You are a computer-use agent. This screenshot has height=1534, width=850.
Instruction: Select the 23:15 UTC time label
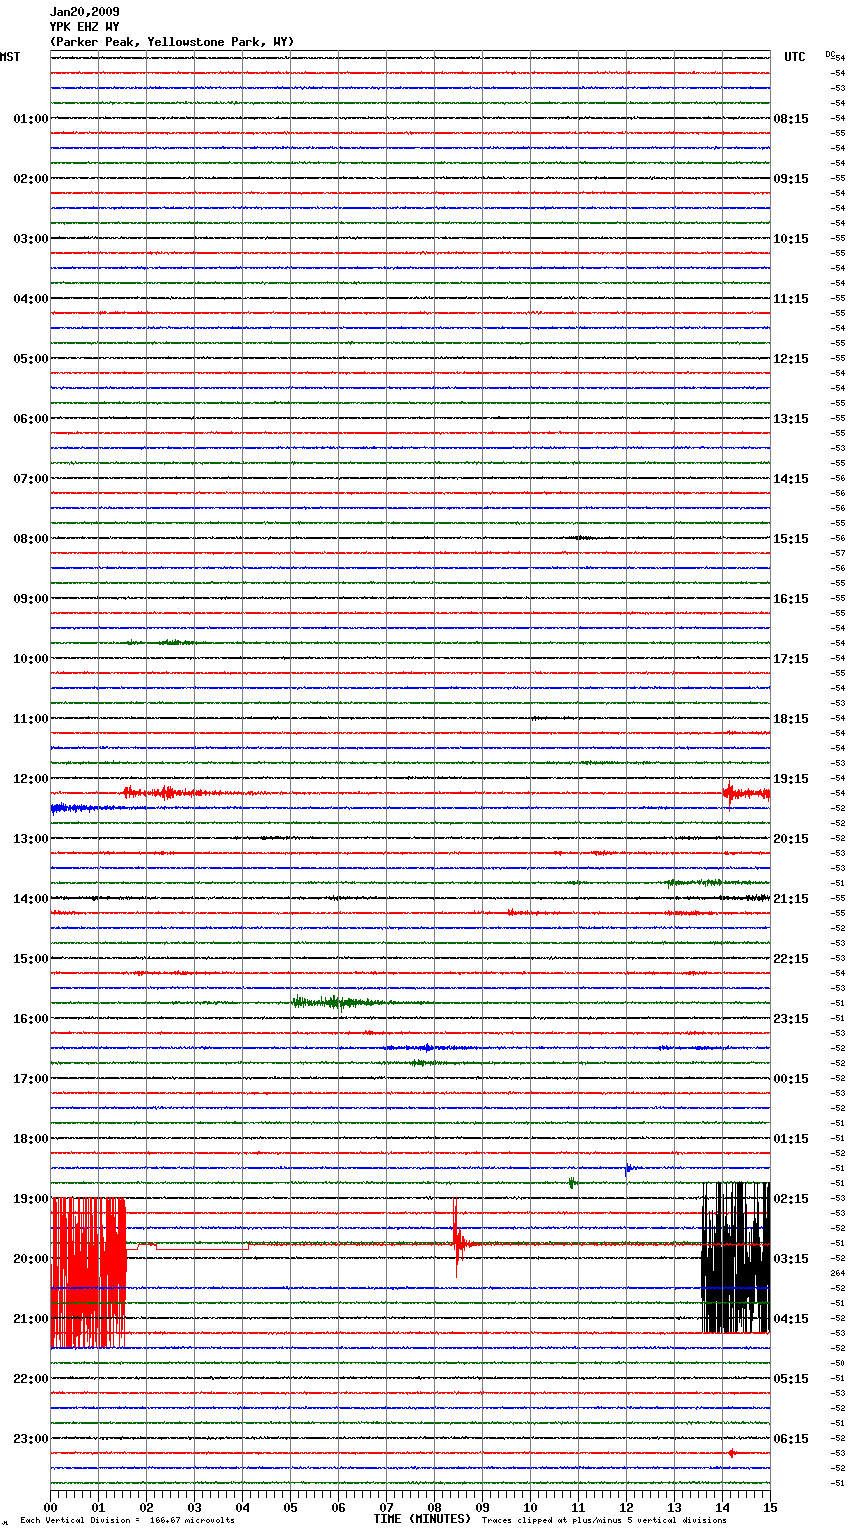(x=791, y=1019)
